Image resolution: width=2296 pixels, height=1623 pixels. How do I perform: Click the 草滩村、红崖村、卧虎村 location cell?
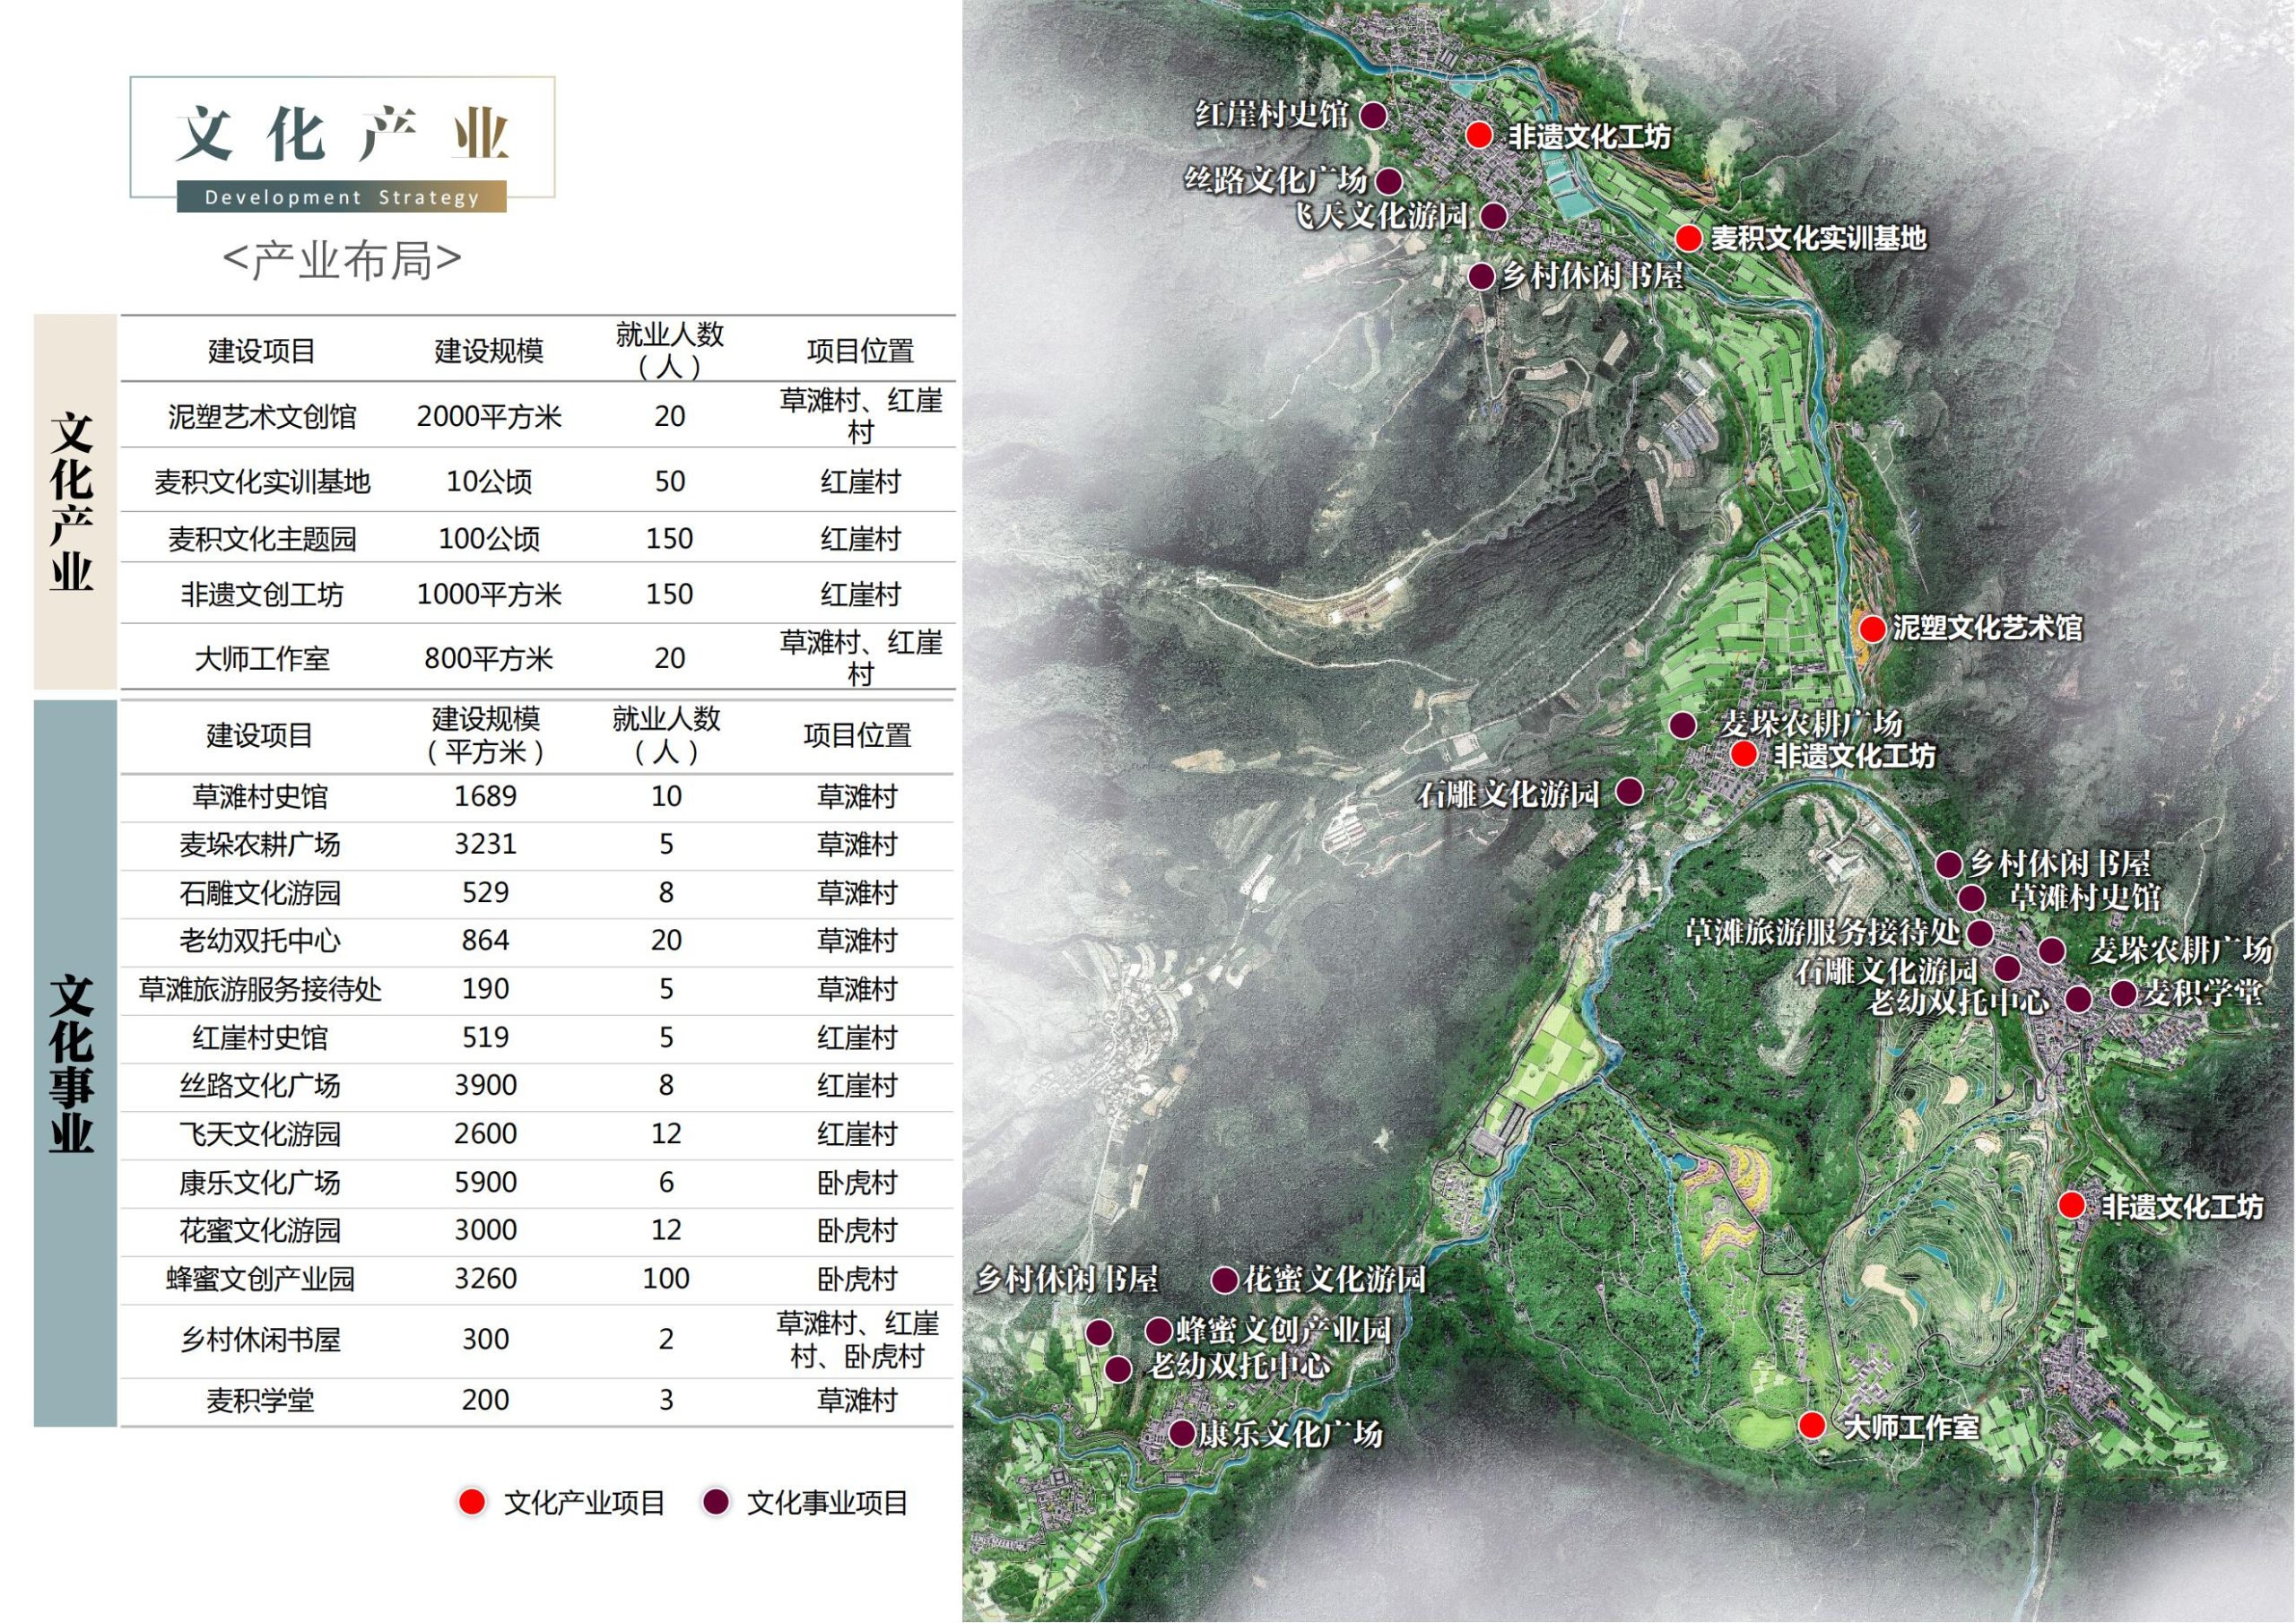[x=857, y=1340]
